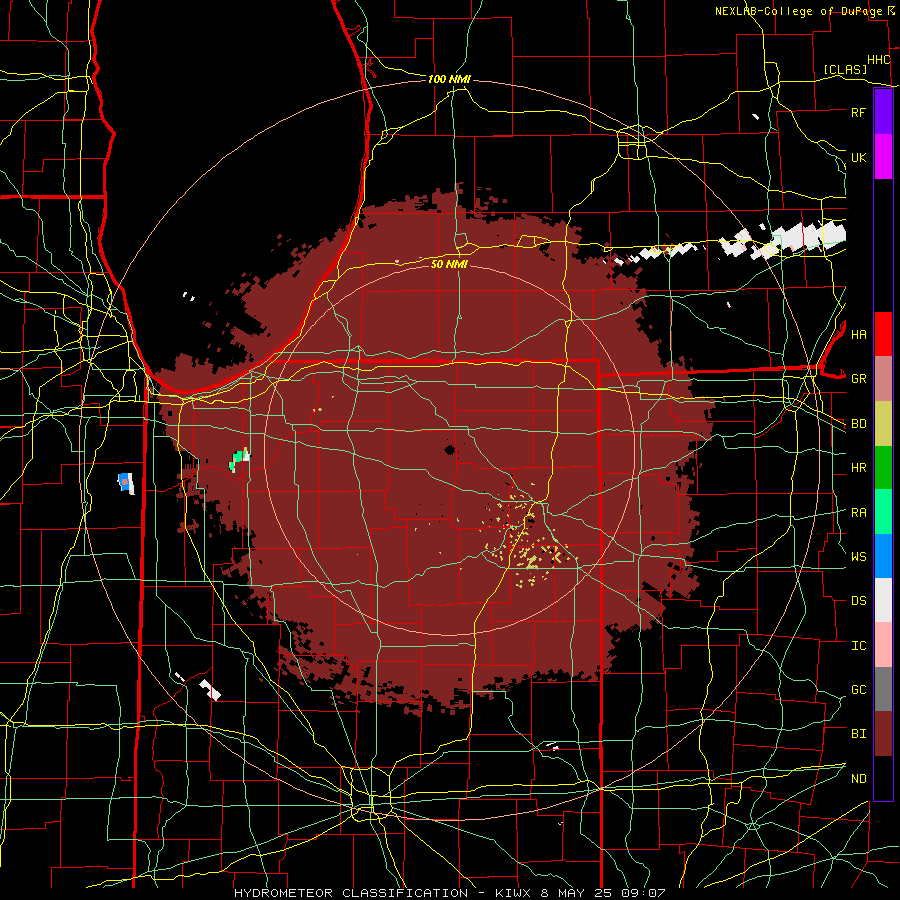Screen dimensions: 900x900
Task: Click the 50 NMI range ring label
Action: pos(449,264)
